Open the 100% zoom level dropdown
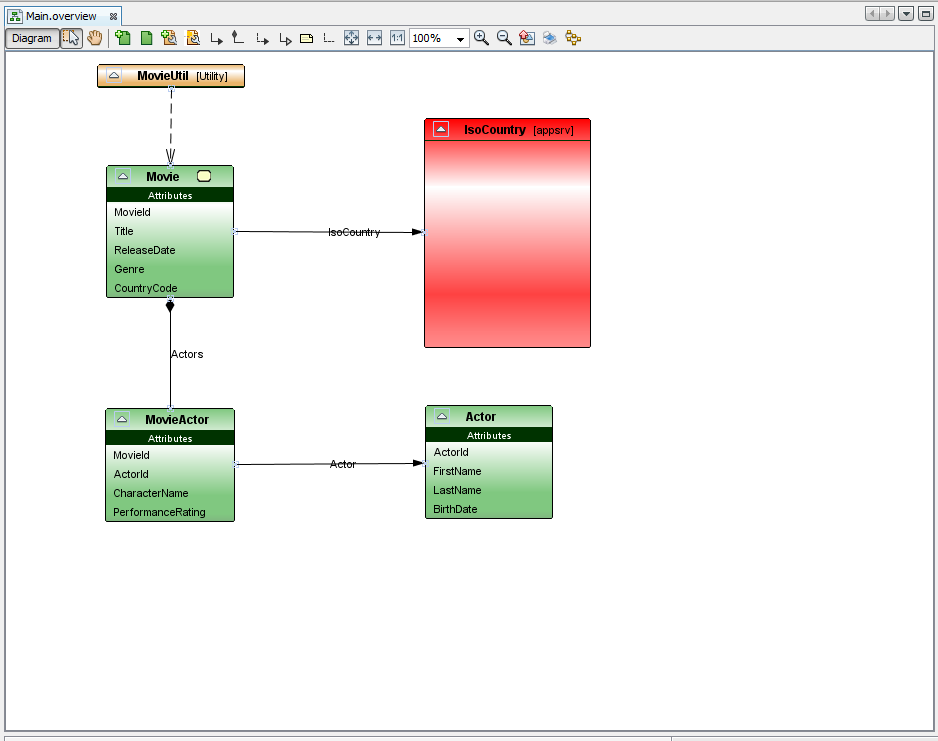This screenshot has height=741, width=938. coord(461,39)
